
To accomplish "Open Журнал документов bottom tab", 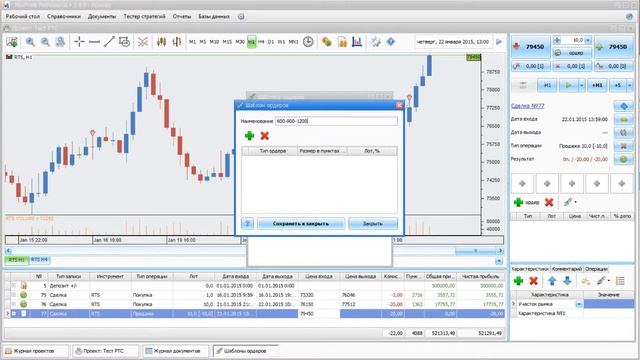I will 176,351.
